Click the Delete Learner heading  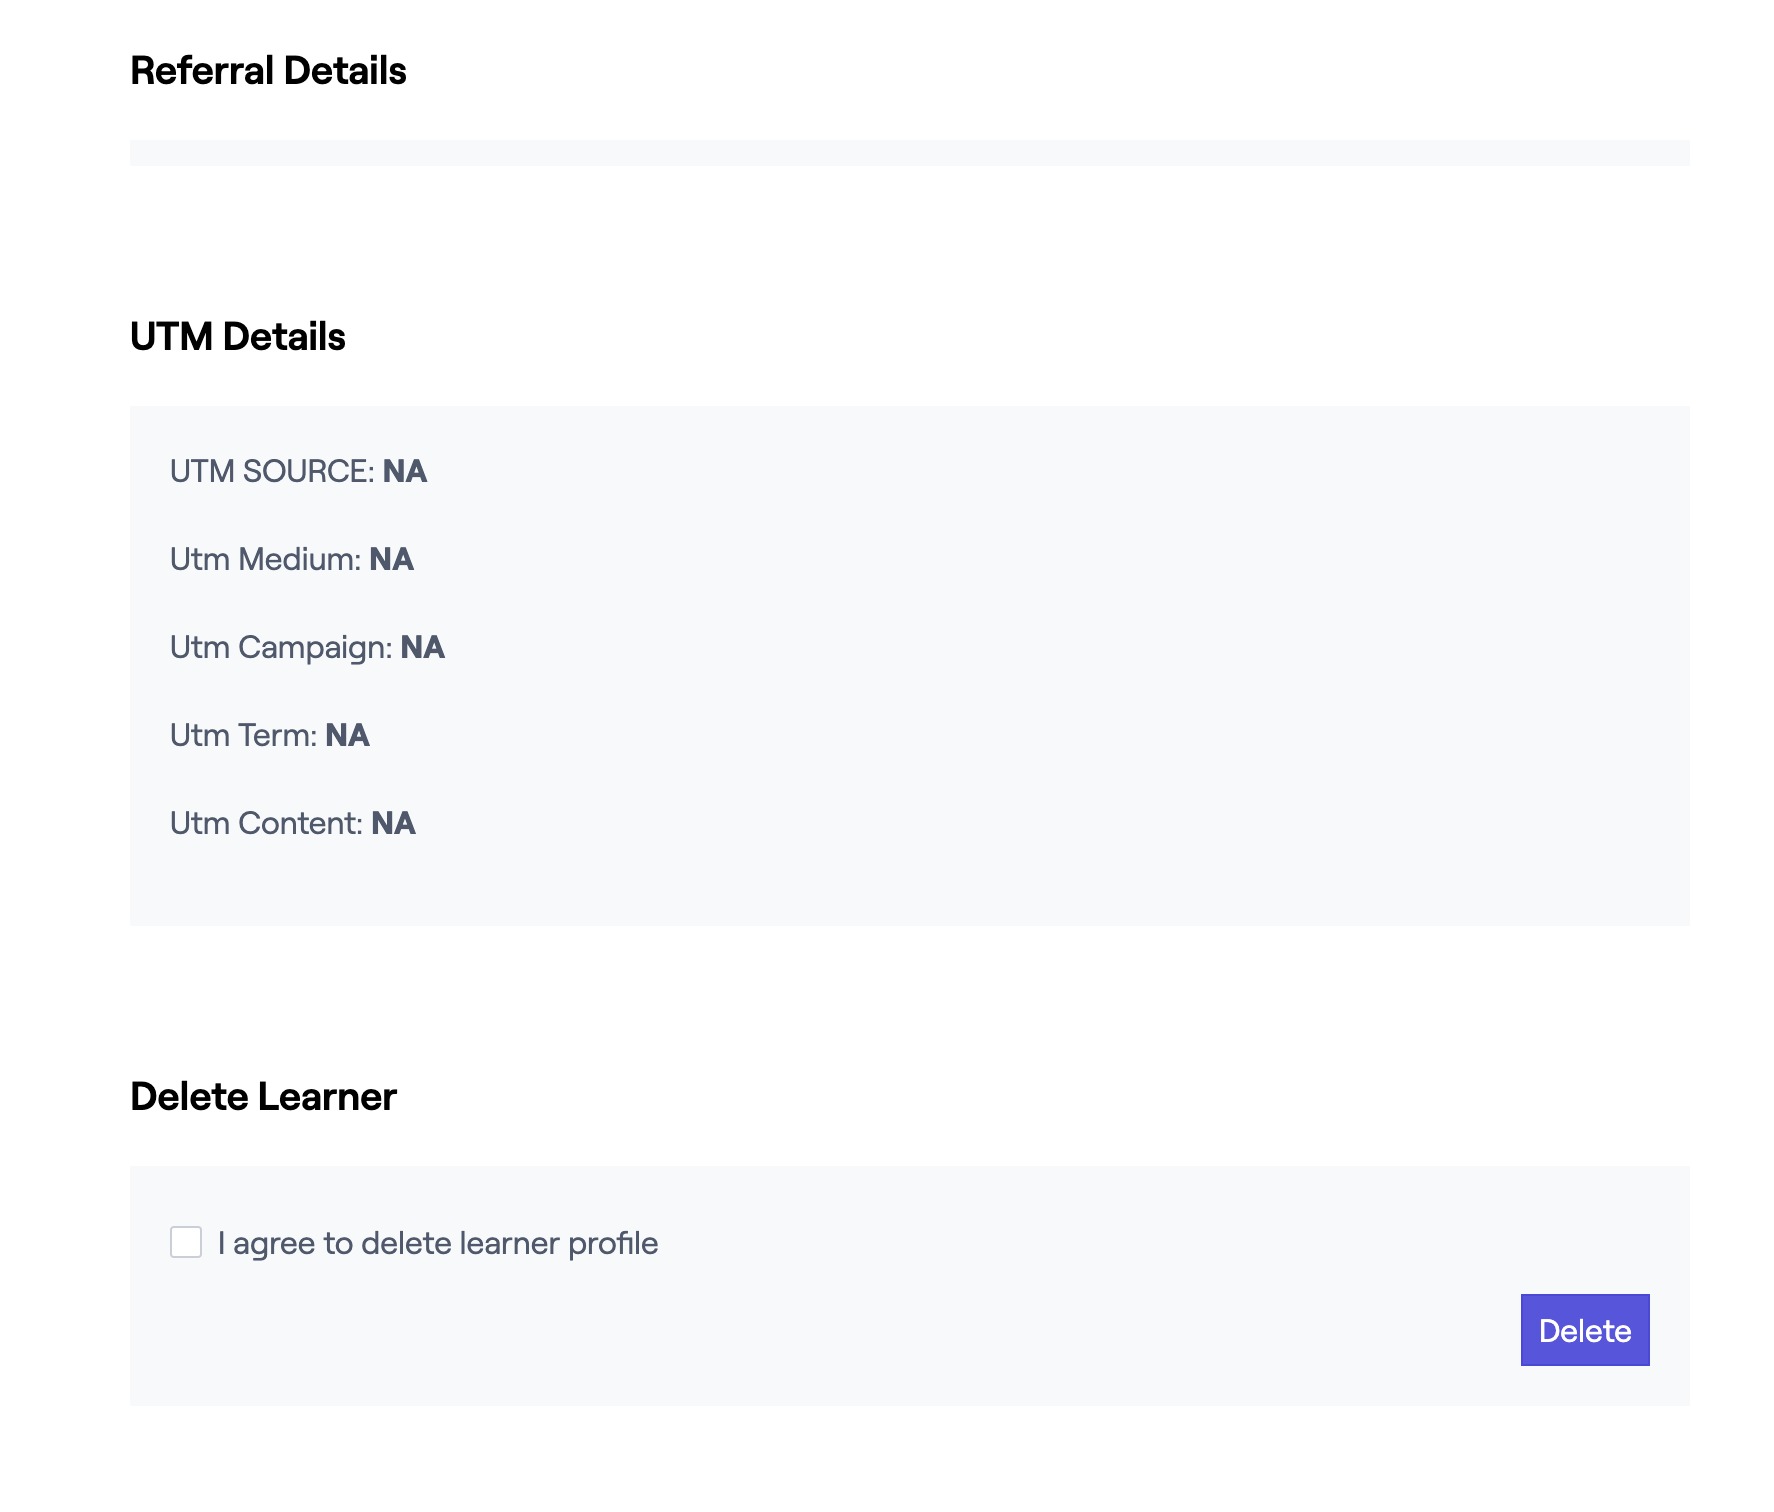click(x=263, y=1097)
